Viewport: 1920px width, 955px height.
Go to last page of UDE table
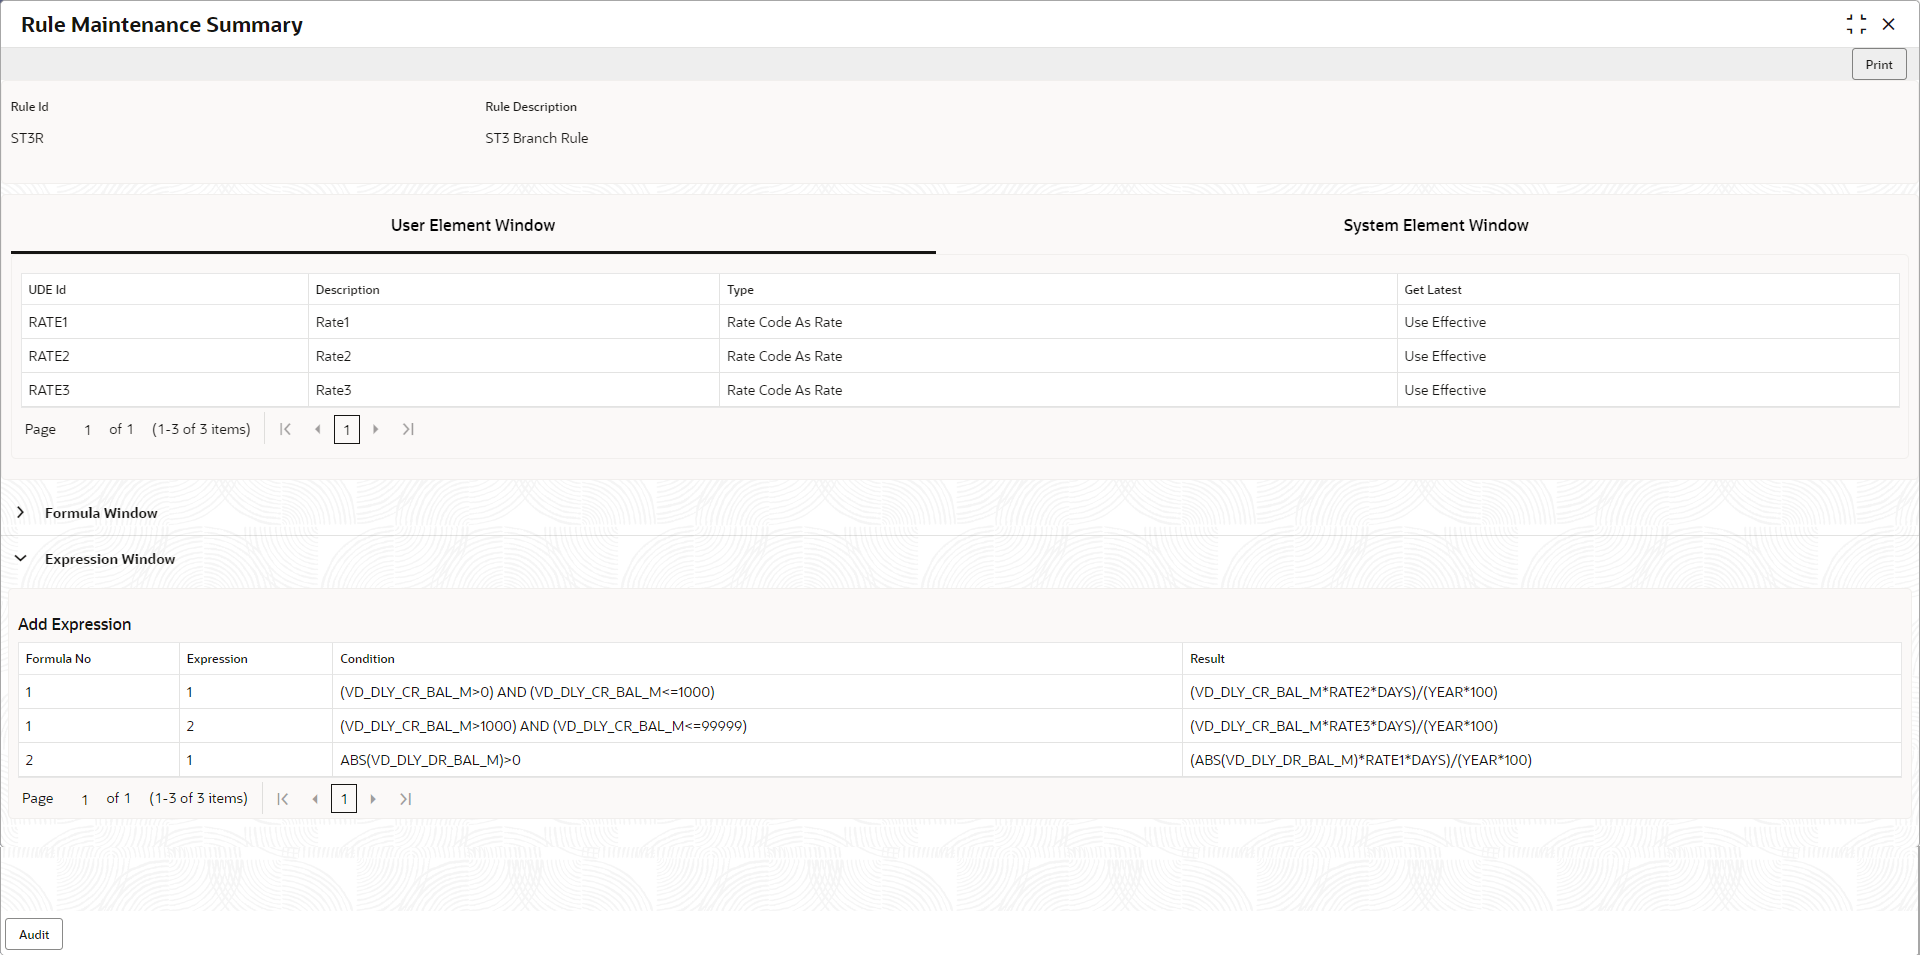(x=408, y=429)
